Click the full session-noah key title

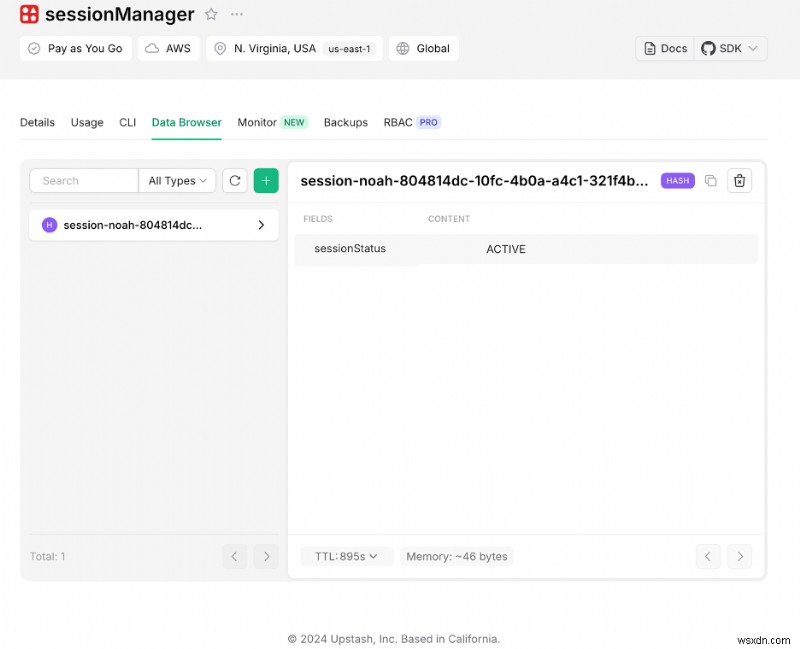(x=474, y=181)
